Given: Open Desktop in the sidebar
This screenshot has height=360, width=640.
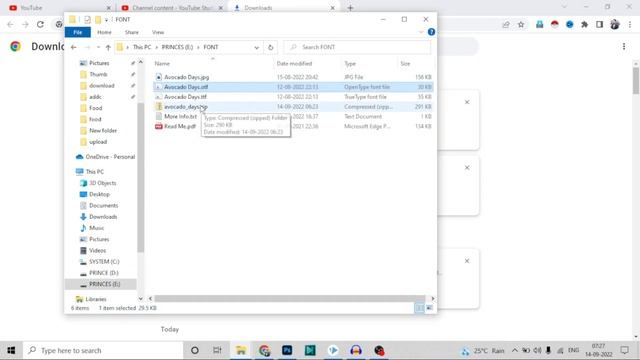Looking at the screenshot, I should [99, 194].
